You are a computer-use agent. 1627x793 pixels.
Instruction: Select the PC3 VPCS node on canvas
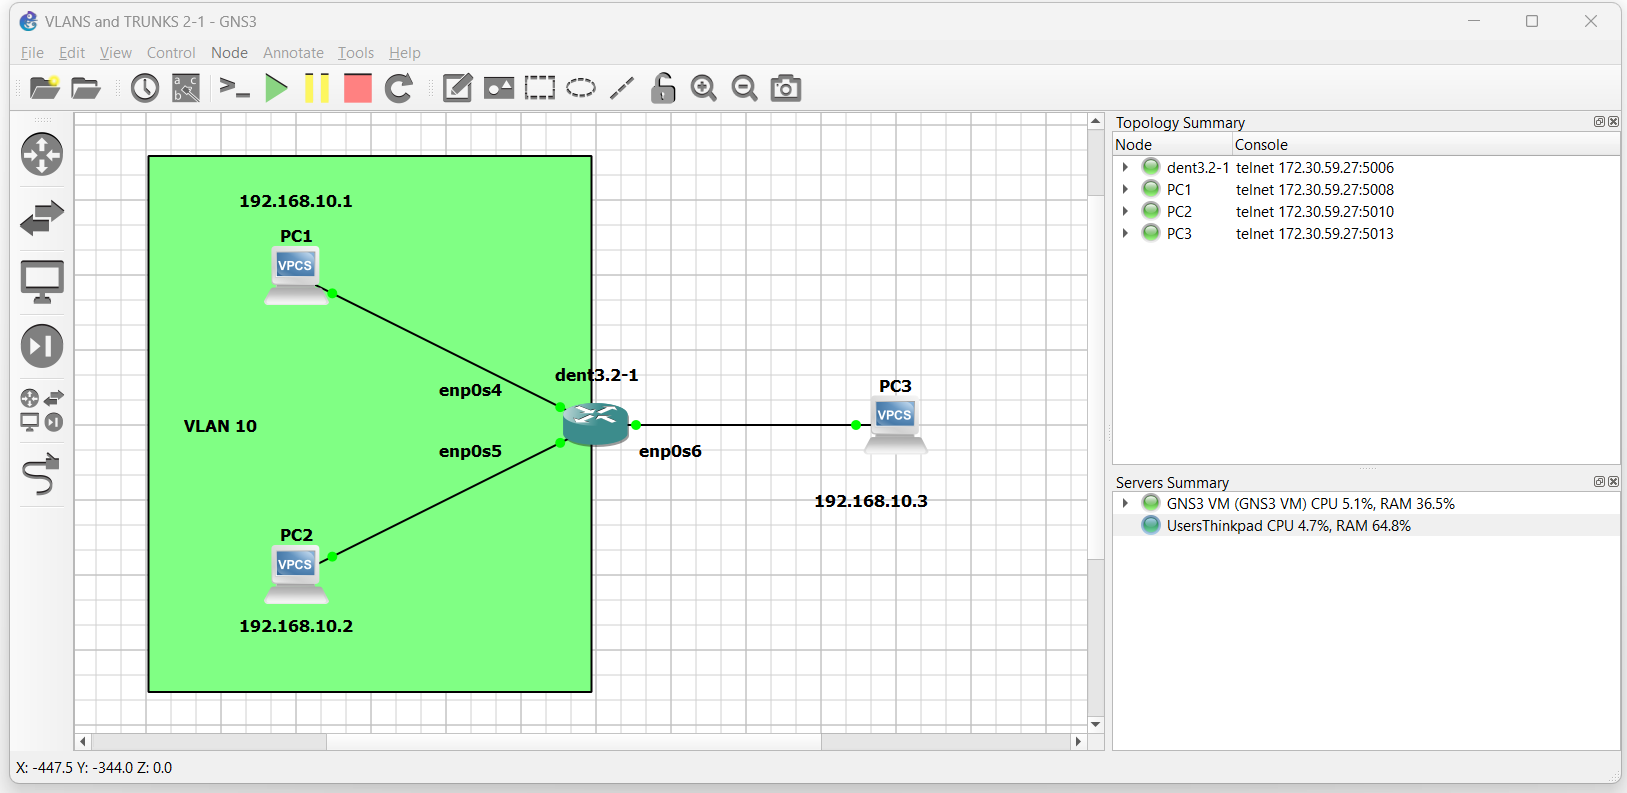pos(895,425)
